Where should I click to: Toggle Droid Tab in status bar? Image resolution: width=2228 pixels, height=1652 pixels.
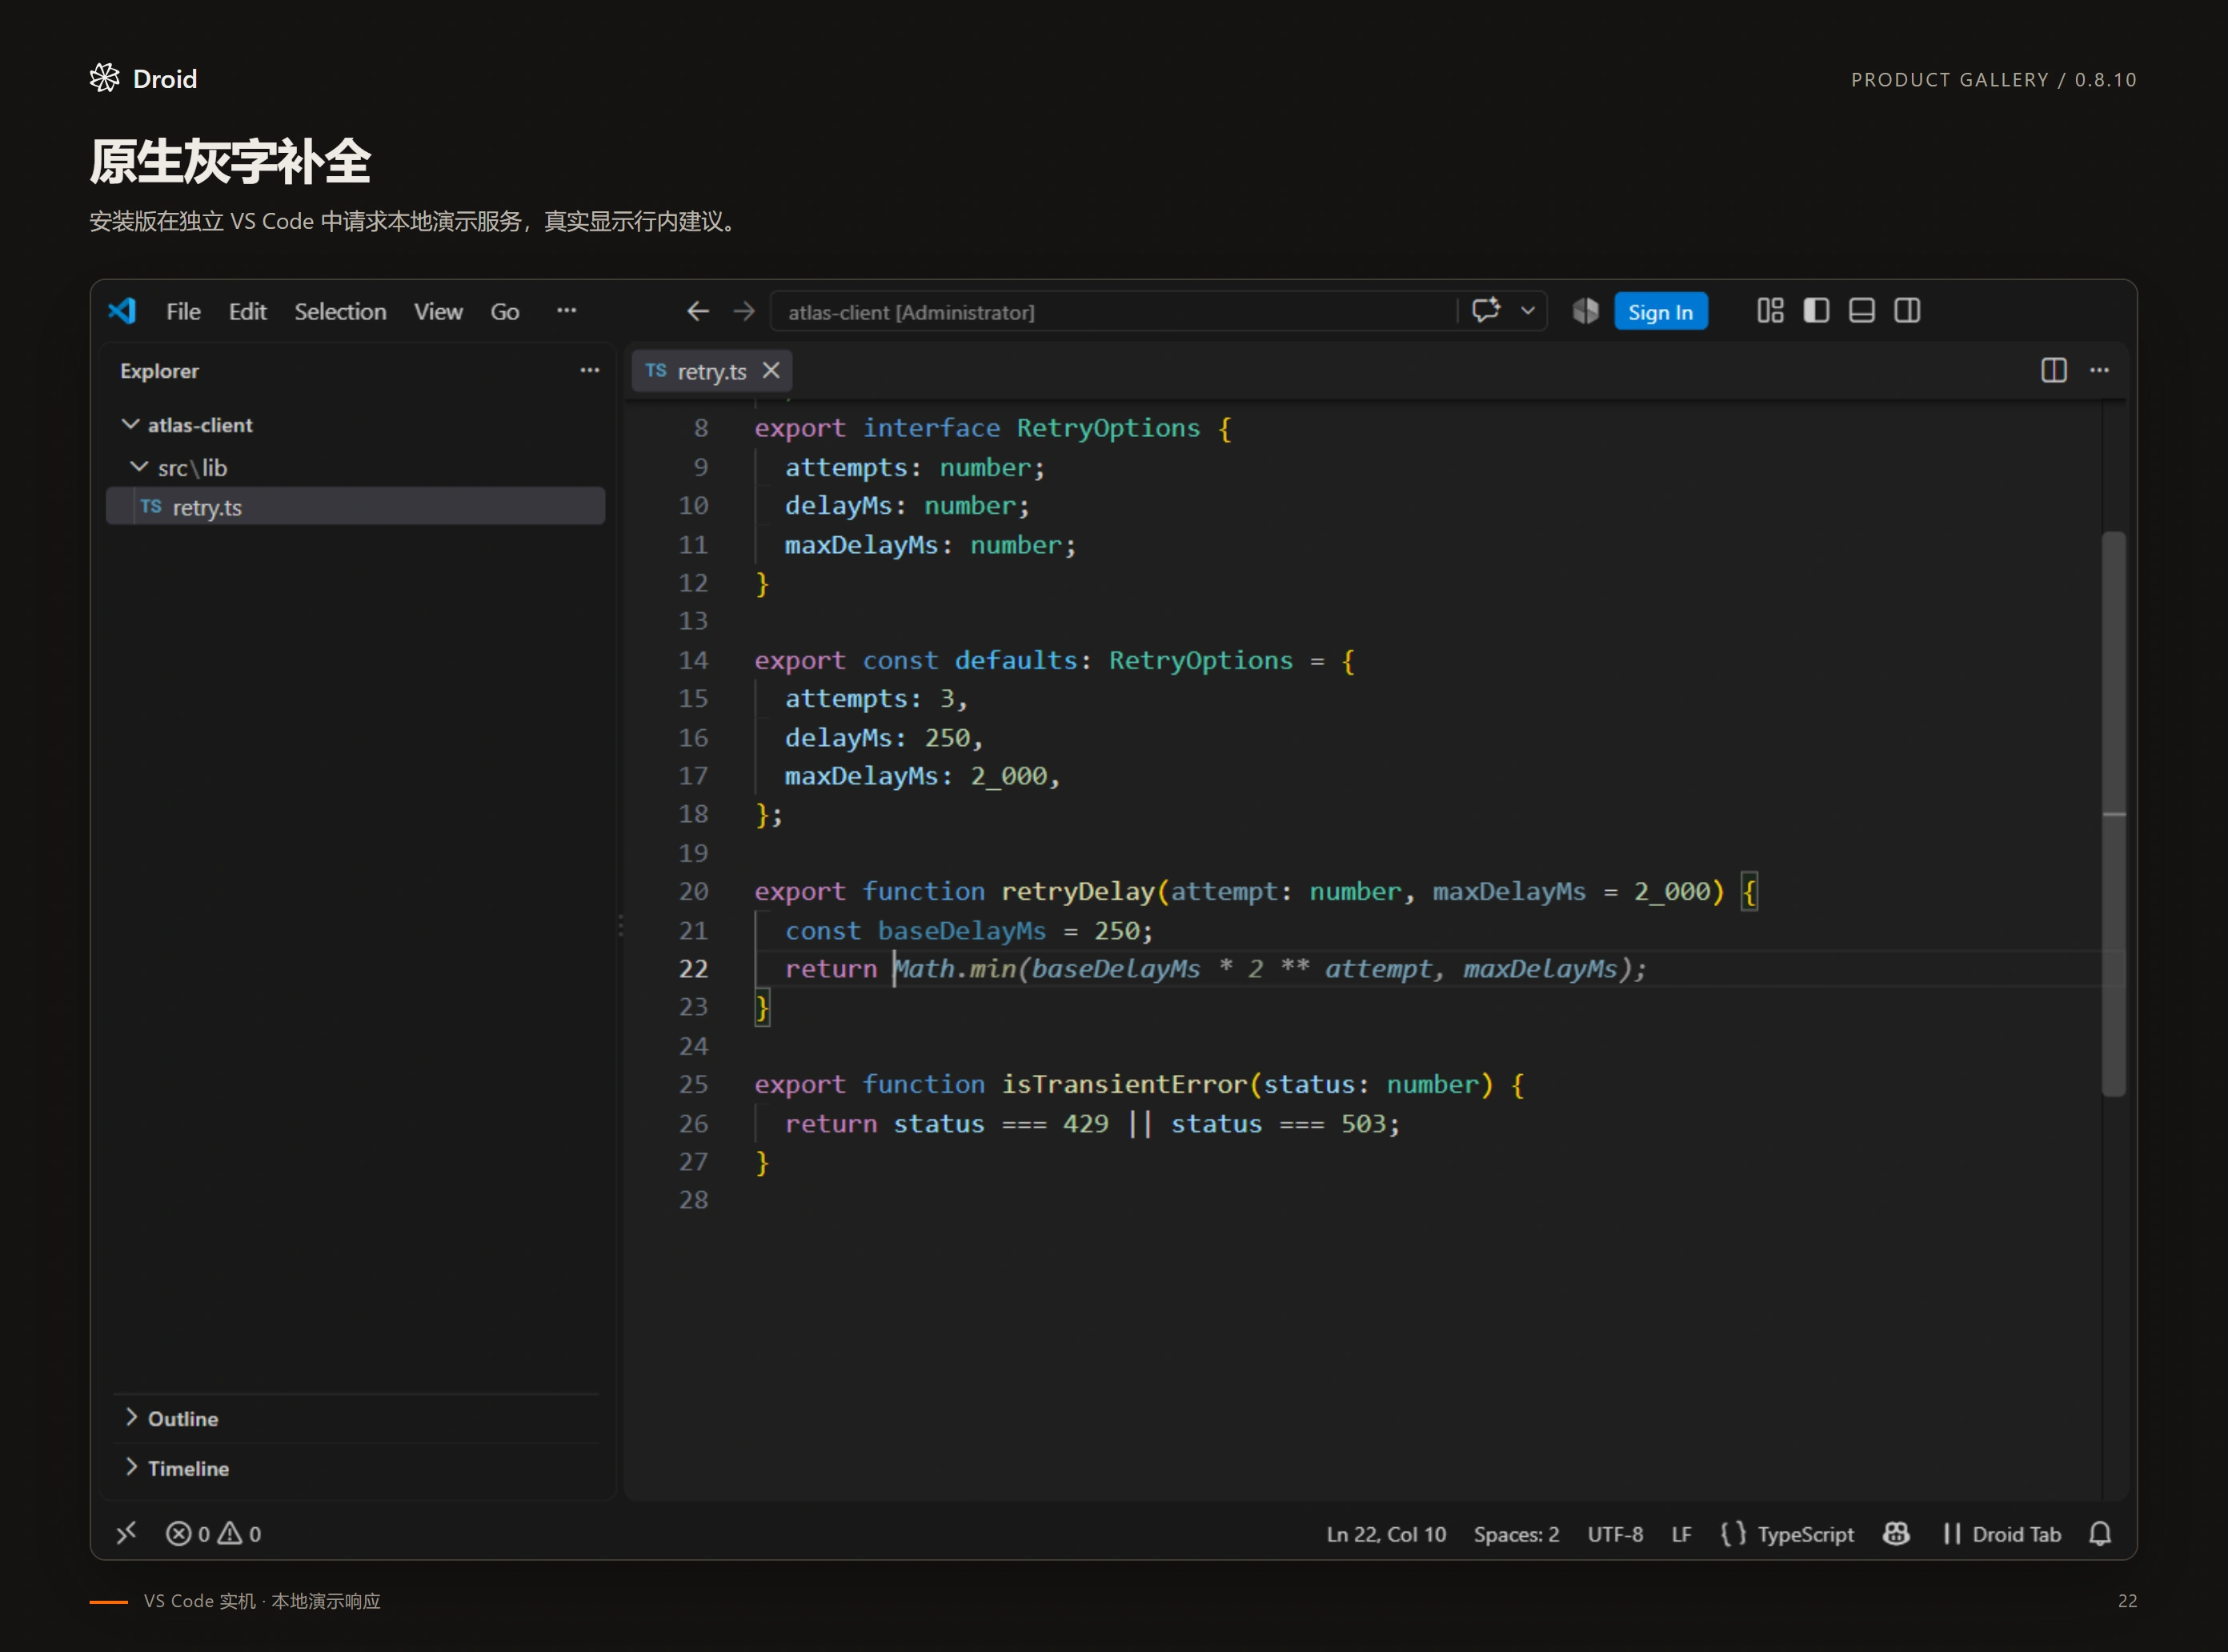click(x=2003, y=1535)
